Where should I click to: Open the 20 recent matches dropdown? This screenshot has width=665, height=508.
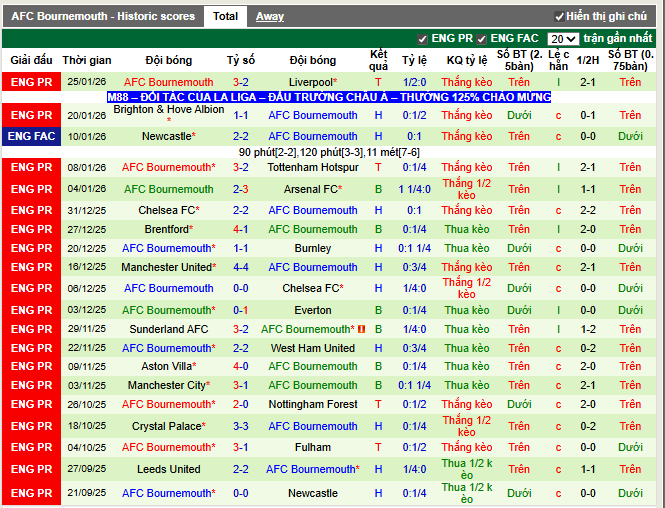pyautogui.click(x=563, y=39)
